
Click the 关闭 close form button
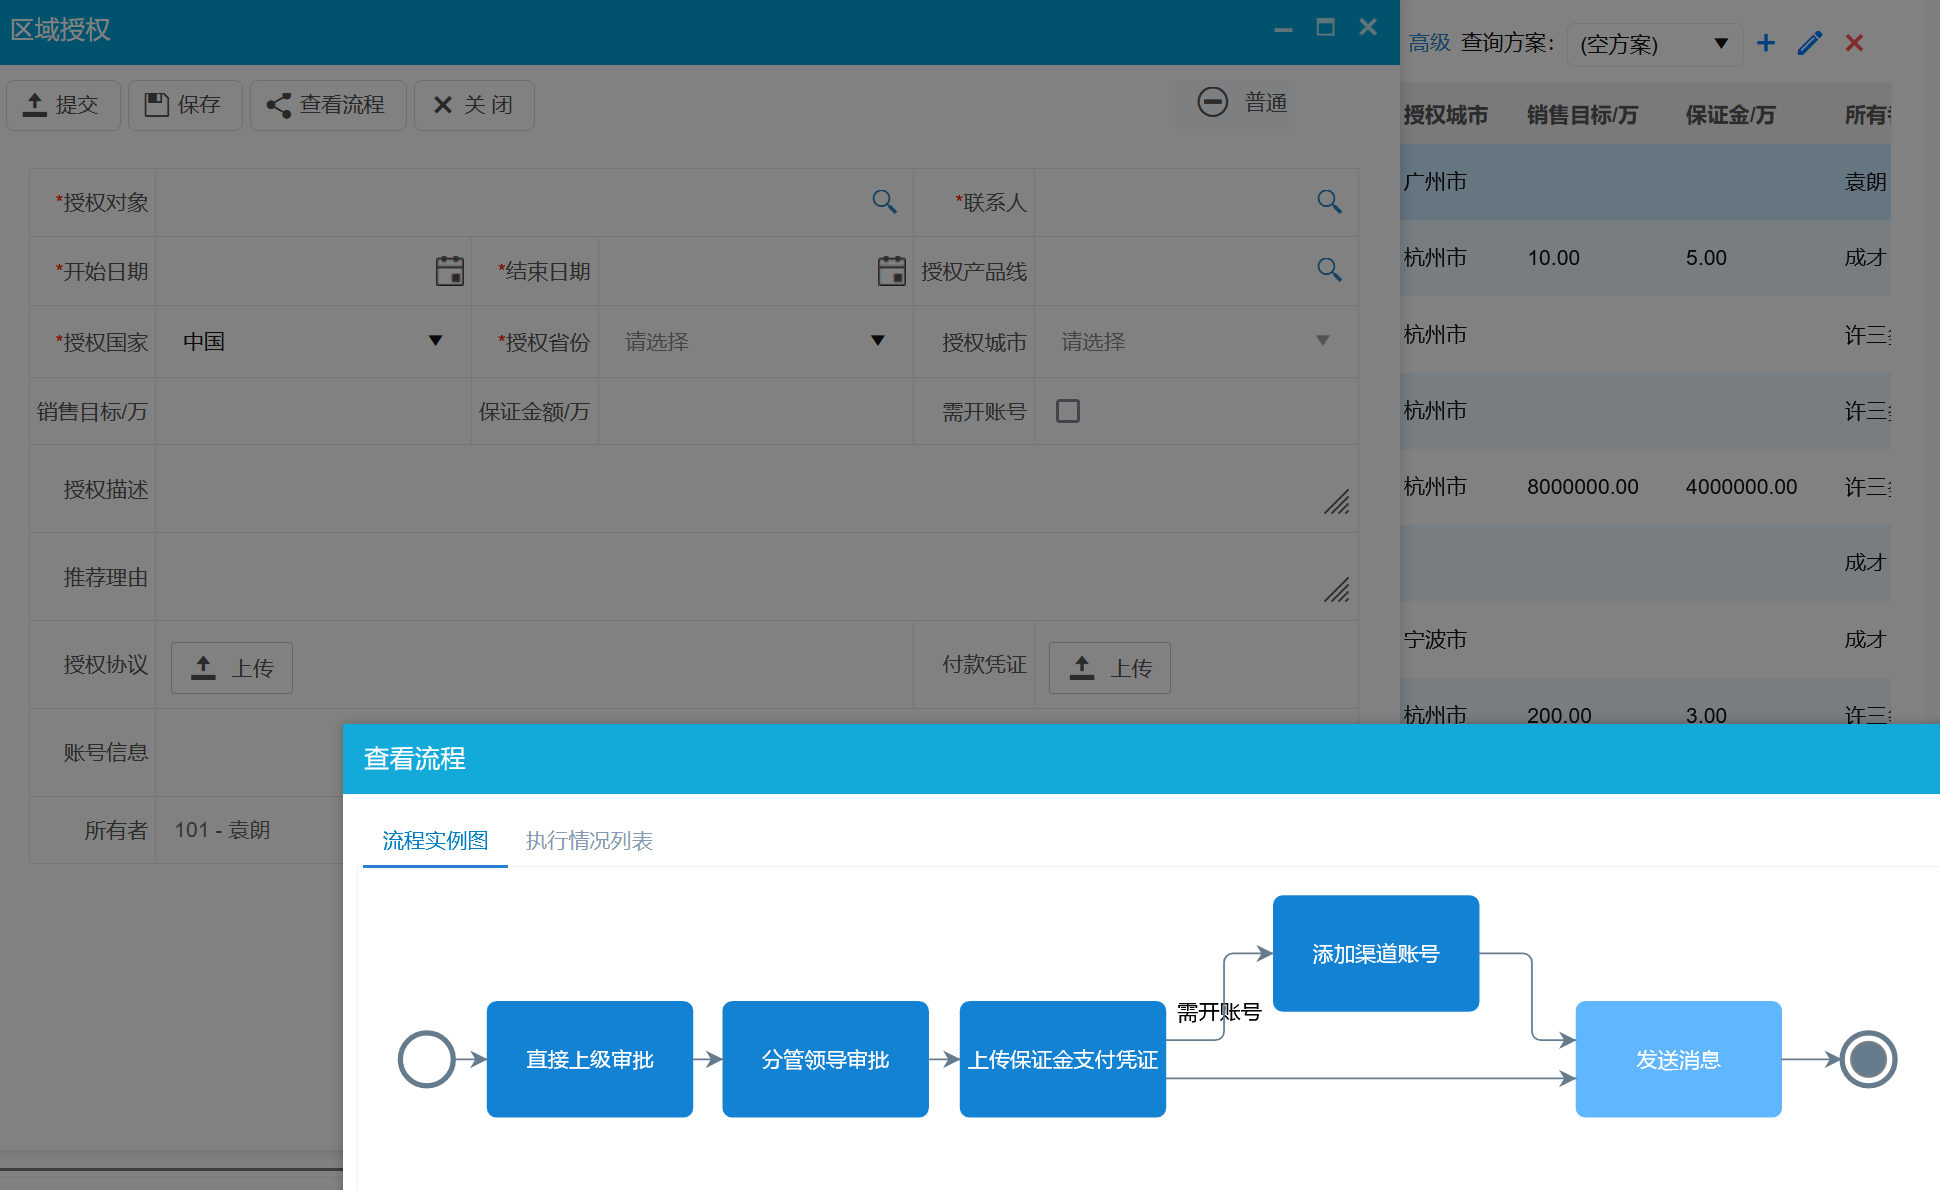tap(474, 105)
